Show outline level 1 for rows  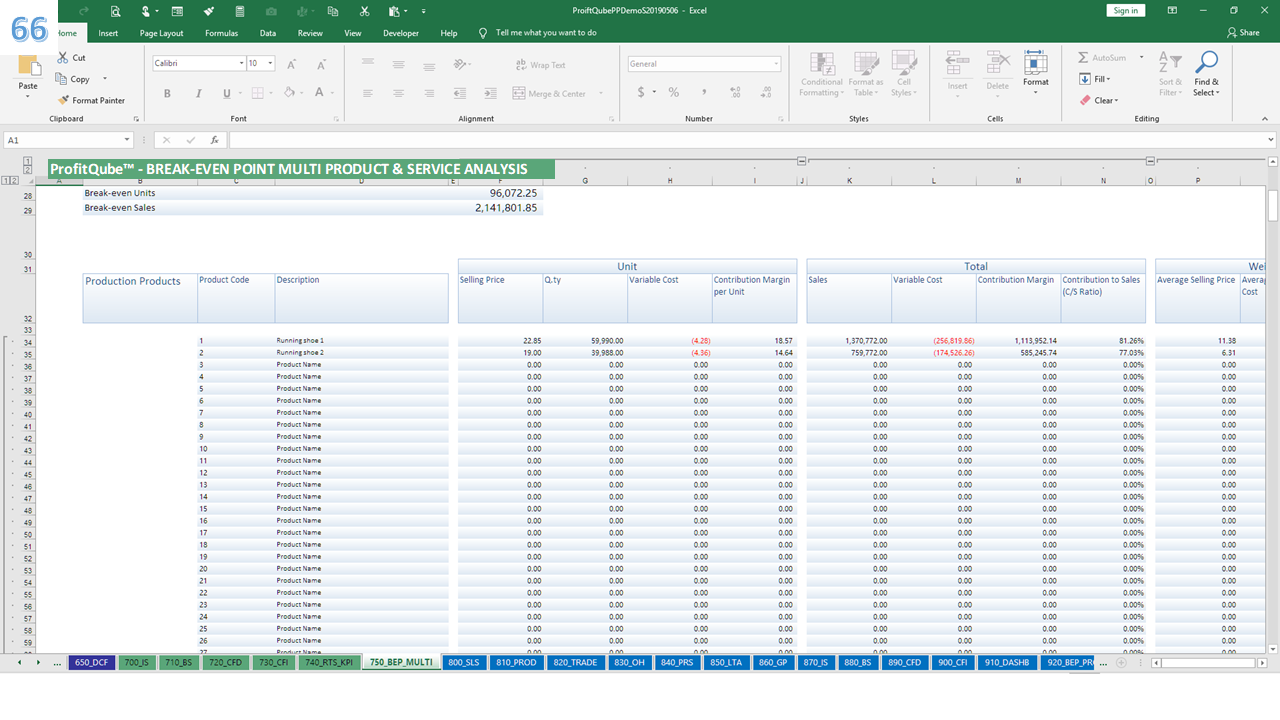point(7,180)
